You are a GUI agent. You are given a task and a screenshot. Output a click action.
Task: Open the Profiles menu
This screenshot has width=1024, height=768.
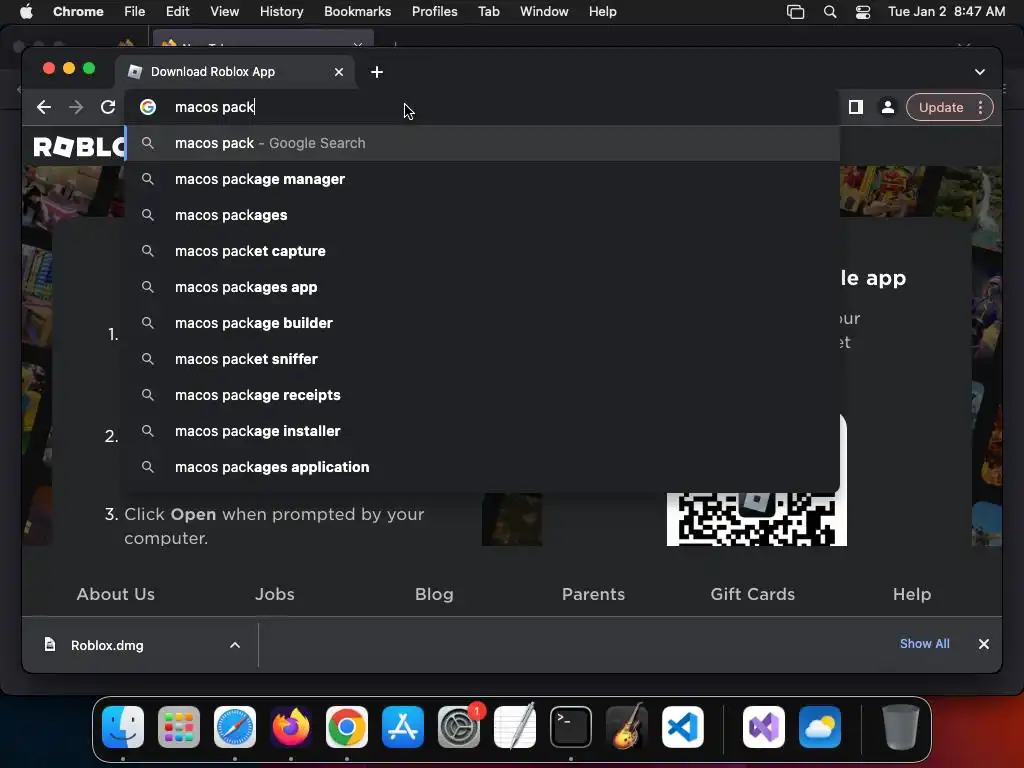point(434,12)
